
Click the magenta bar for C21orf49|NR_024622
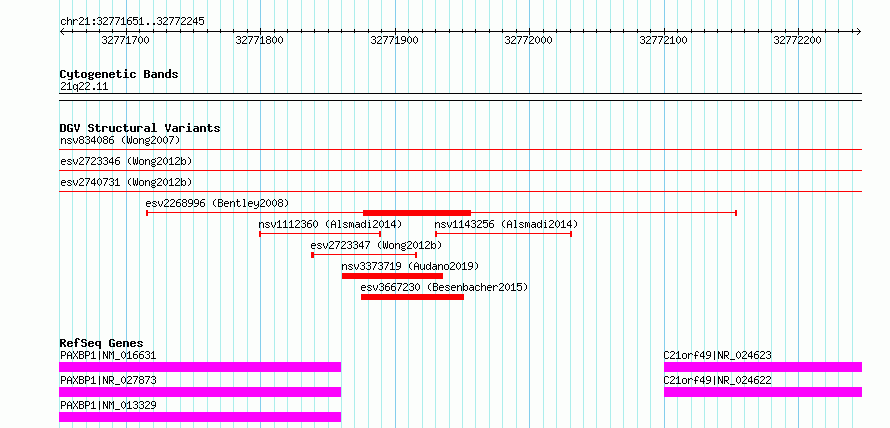tap(763, 392)
